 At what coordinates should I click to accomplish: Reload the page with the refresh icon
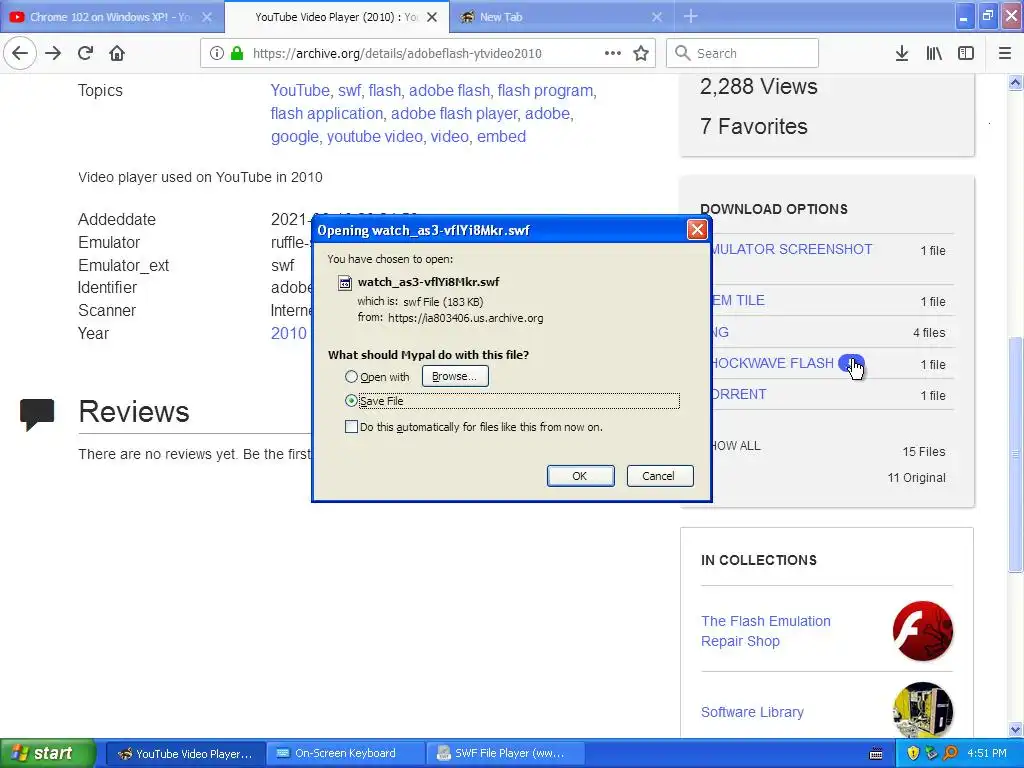[86, 53]
